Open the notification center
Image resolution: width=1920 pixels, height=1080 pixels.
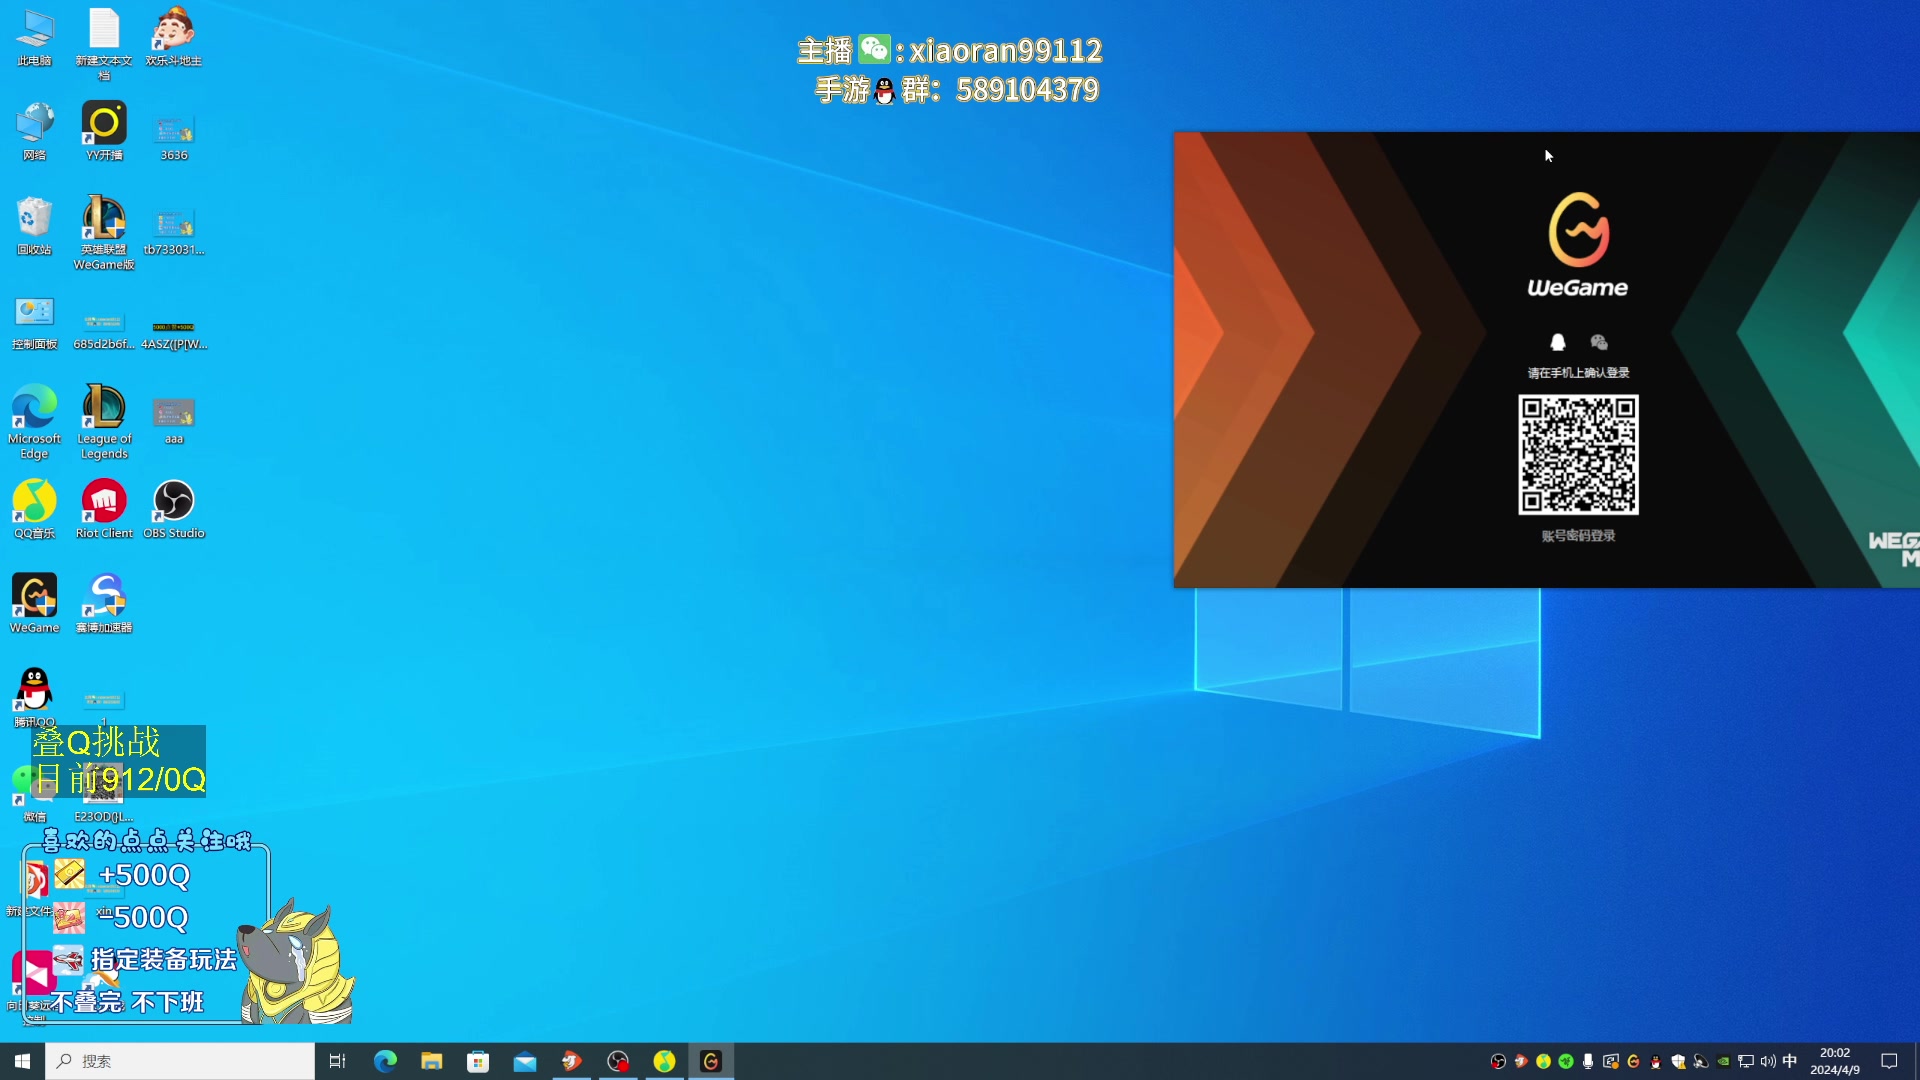pyautogui.click(x=1889, y=1061)
